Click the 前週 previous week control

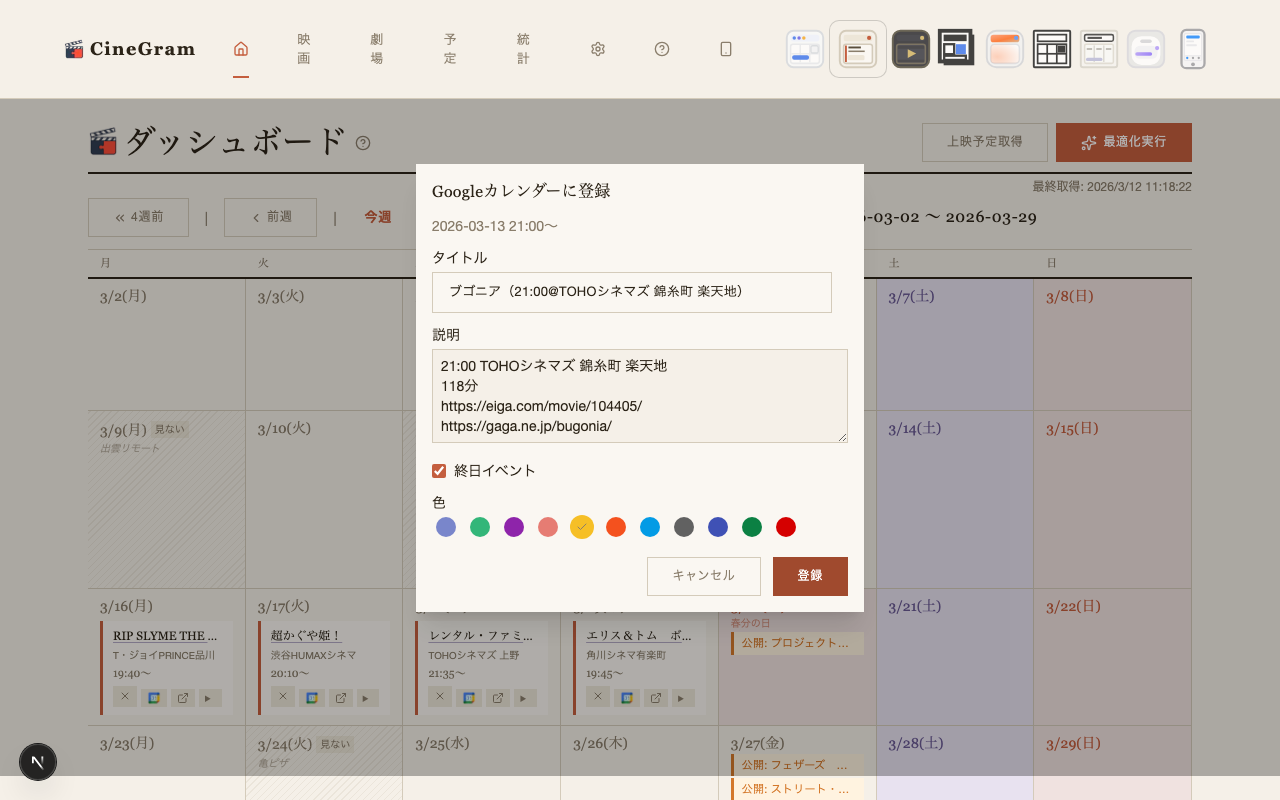270,216
